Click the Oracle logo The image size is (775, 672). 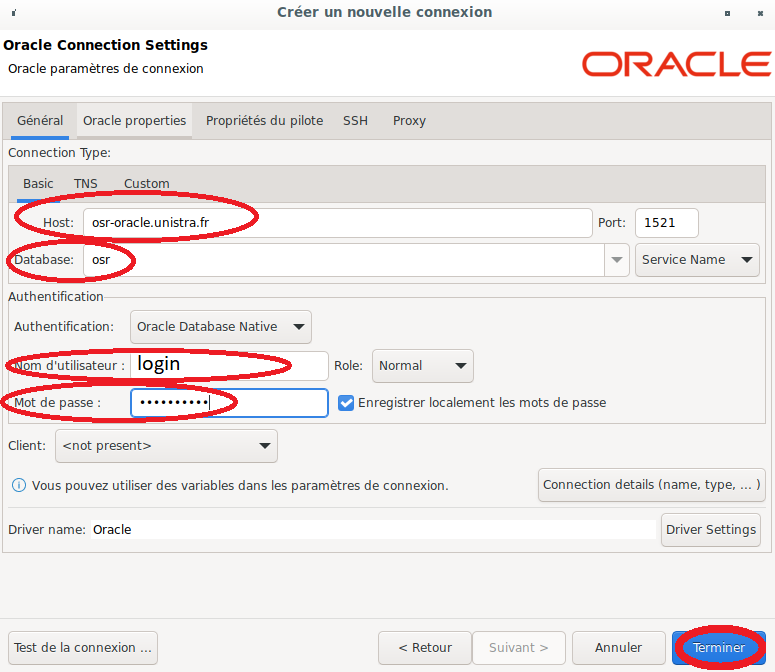676,64
